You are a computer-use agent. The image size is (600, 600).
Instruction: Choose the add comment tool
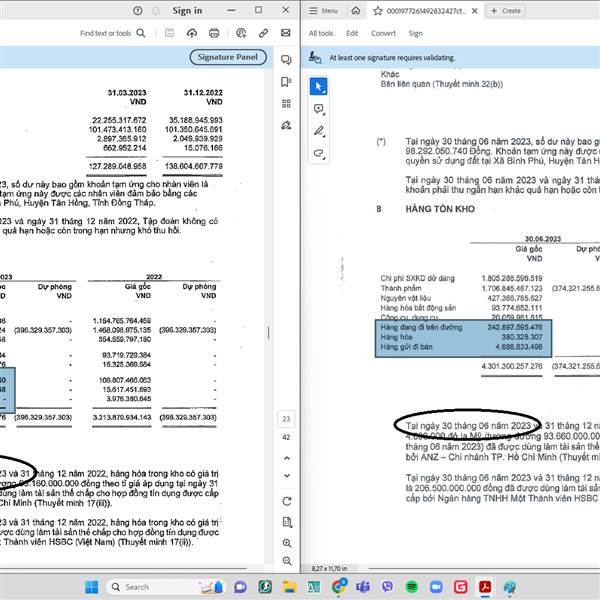point(318,109)
